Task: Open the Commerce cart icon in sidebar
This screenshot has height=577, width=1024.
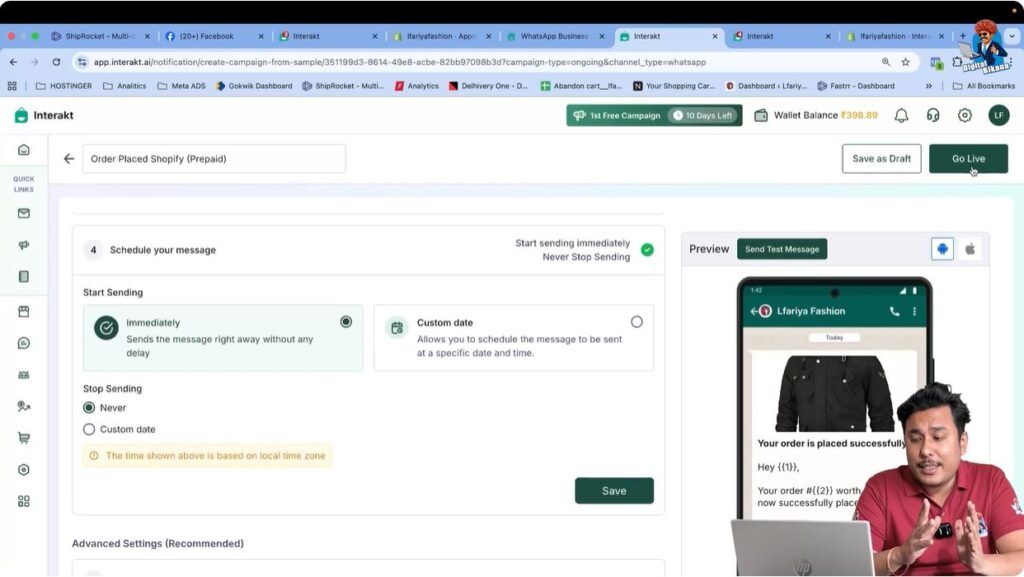Action: (25, 437)
